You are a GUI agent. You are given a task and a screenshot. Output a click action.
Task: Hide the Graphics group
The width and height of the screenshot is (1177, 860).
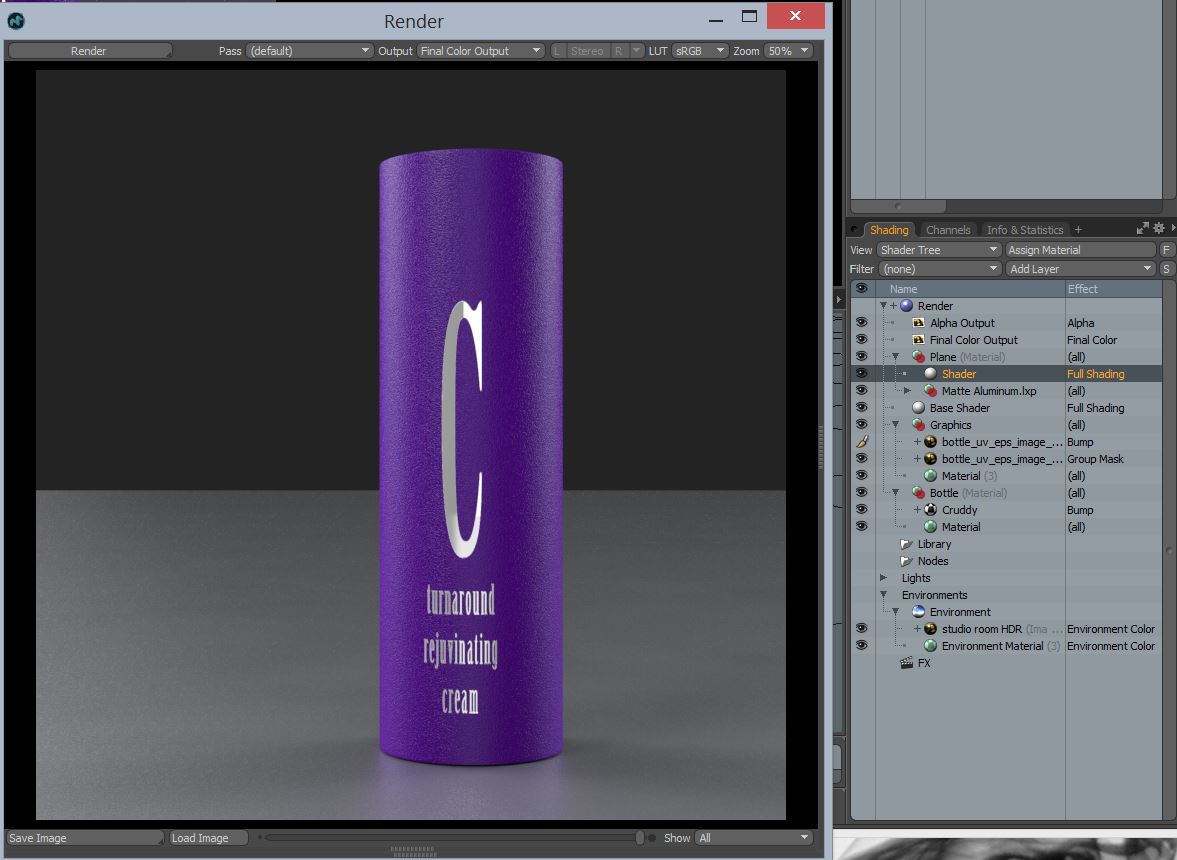click(x=862, y=425)
